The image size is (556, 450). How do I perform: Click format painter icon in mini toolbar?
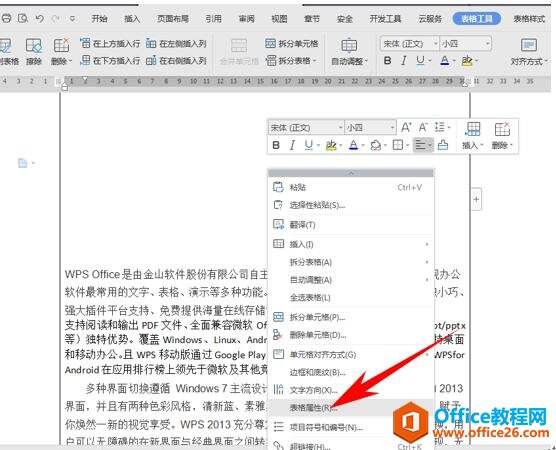[443, 145]
